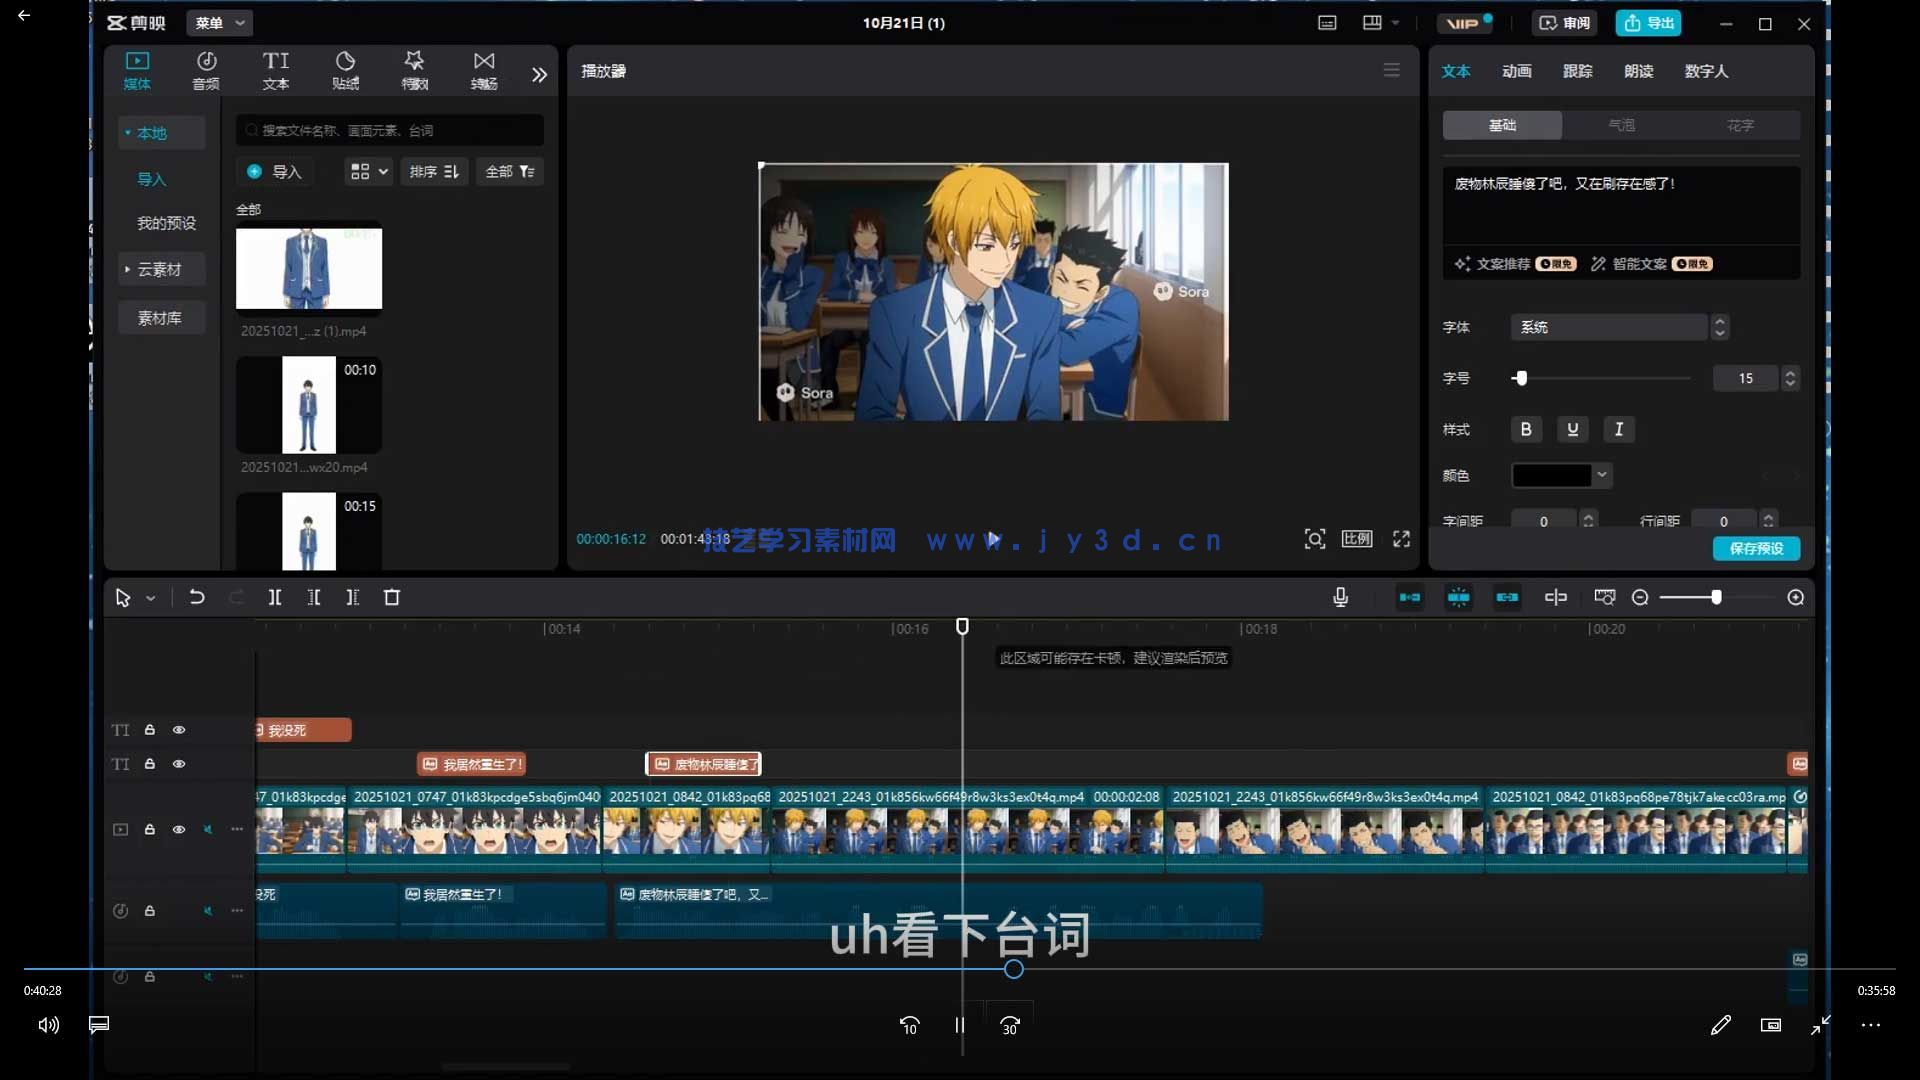Click the font size slider handle
1920x1080 pixels.
[x=1521, y=378]
